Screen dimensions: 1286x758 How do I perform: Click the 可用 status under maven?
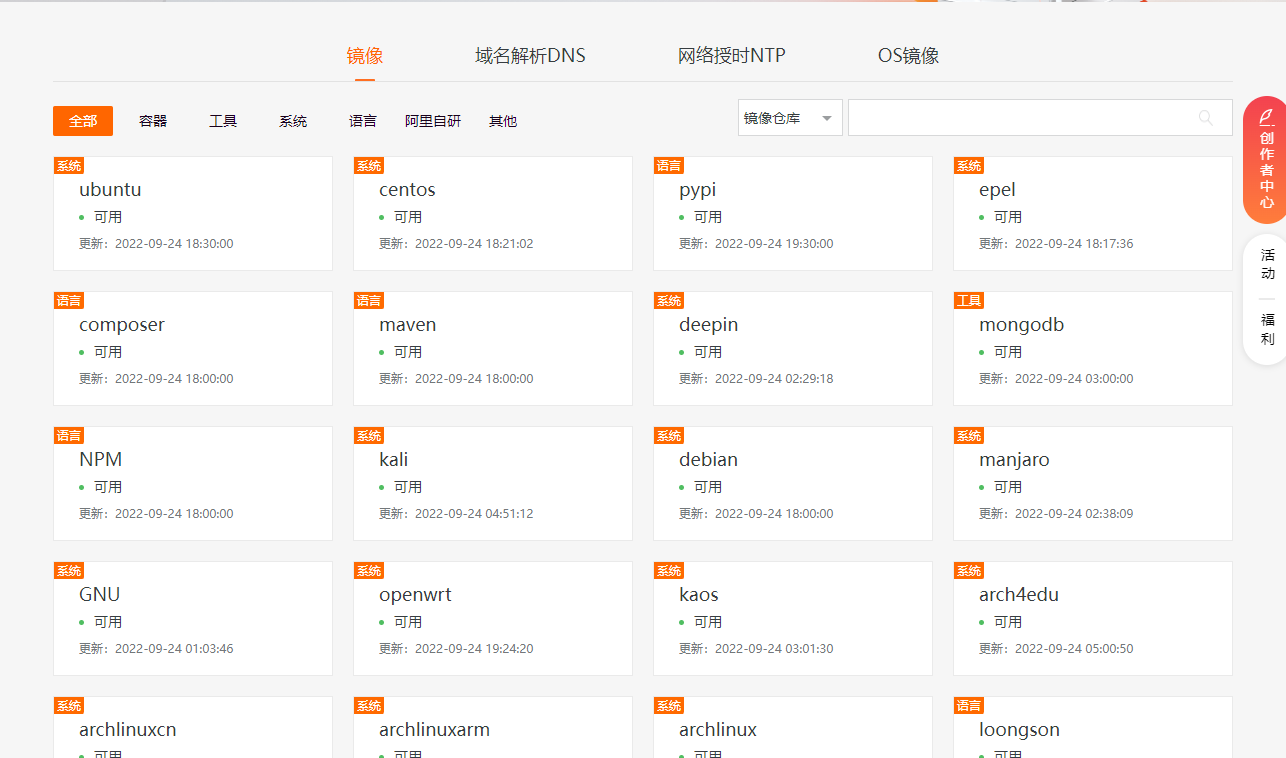click(x=408, y=352)
